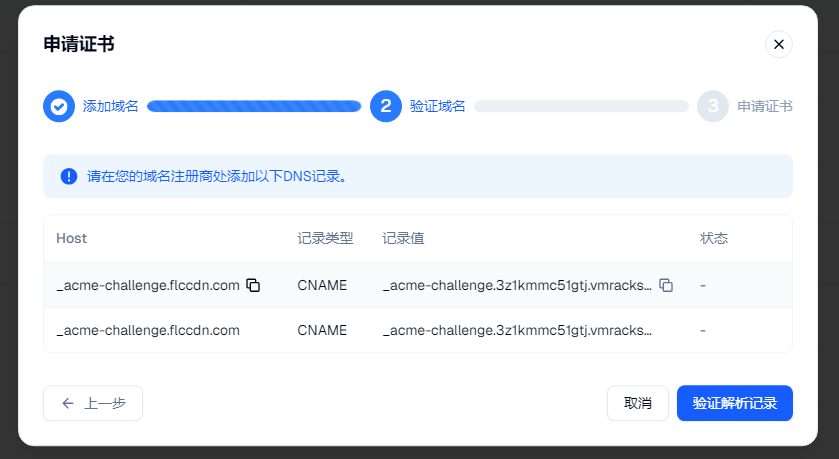This screenshot has height=459, width=839.
Task: Click the completed step 1 checkmark icon
Action: [59, 106]
